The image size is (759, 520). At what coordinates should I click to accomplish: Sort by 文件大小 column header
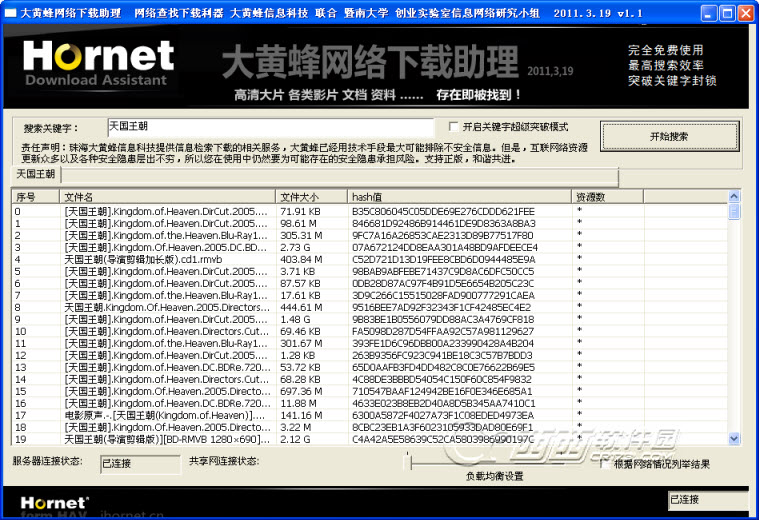pyautogui.click(x=311, y=197)
